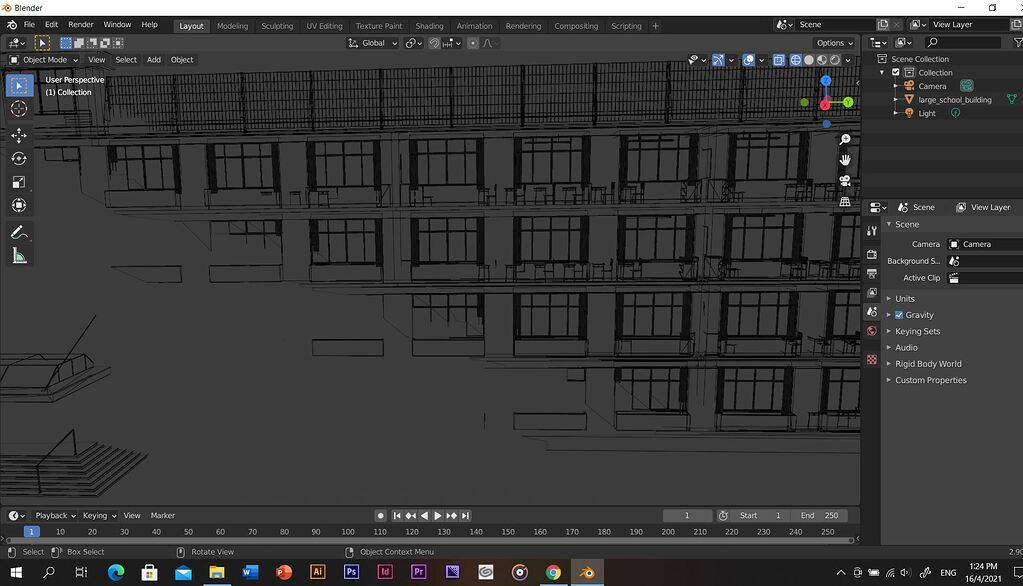Activate the Transform tool
The height and width of the screenshot is (586, 1023).
tap(19, 206)
